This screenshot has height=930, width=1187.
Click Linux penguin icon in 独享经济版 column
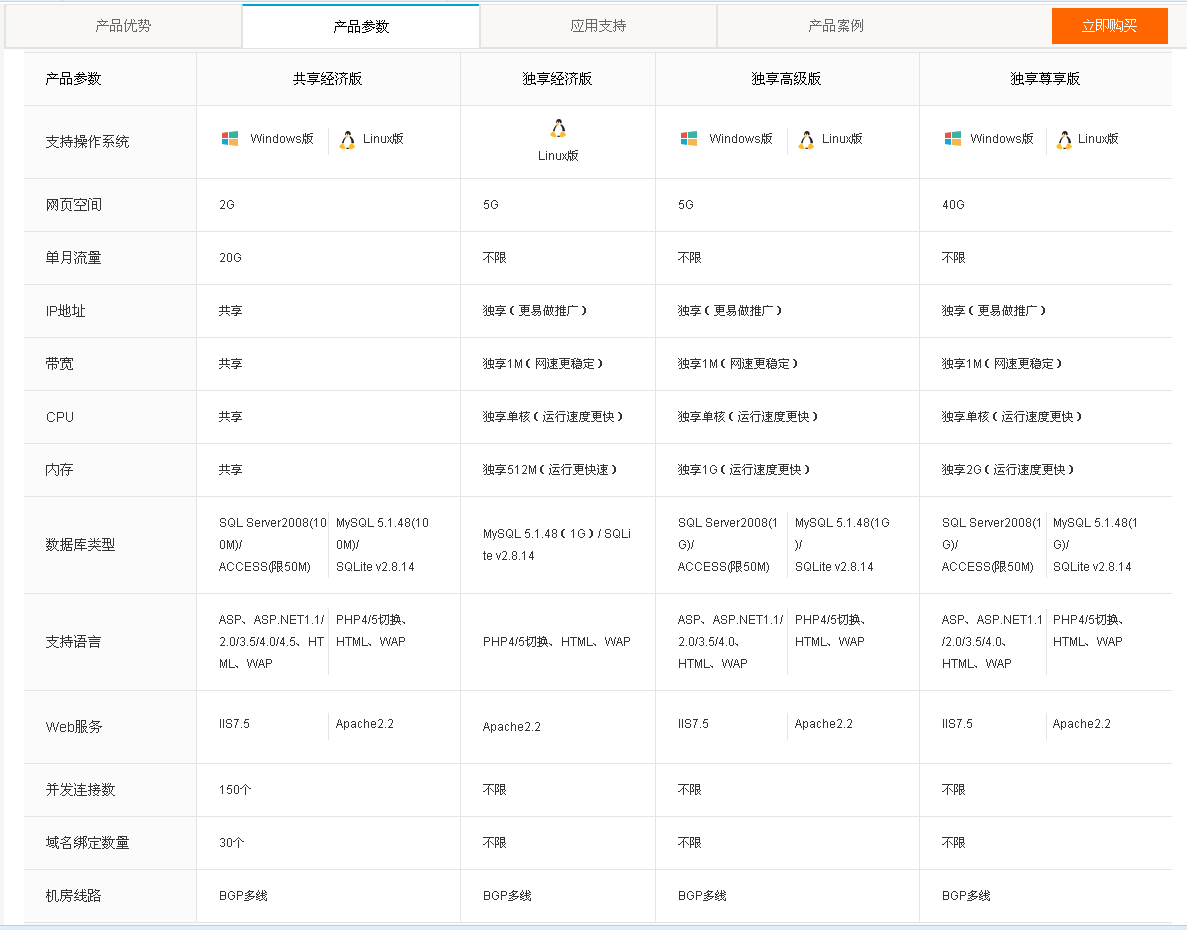click(558, 129)
